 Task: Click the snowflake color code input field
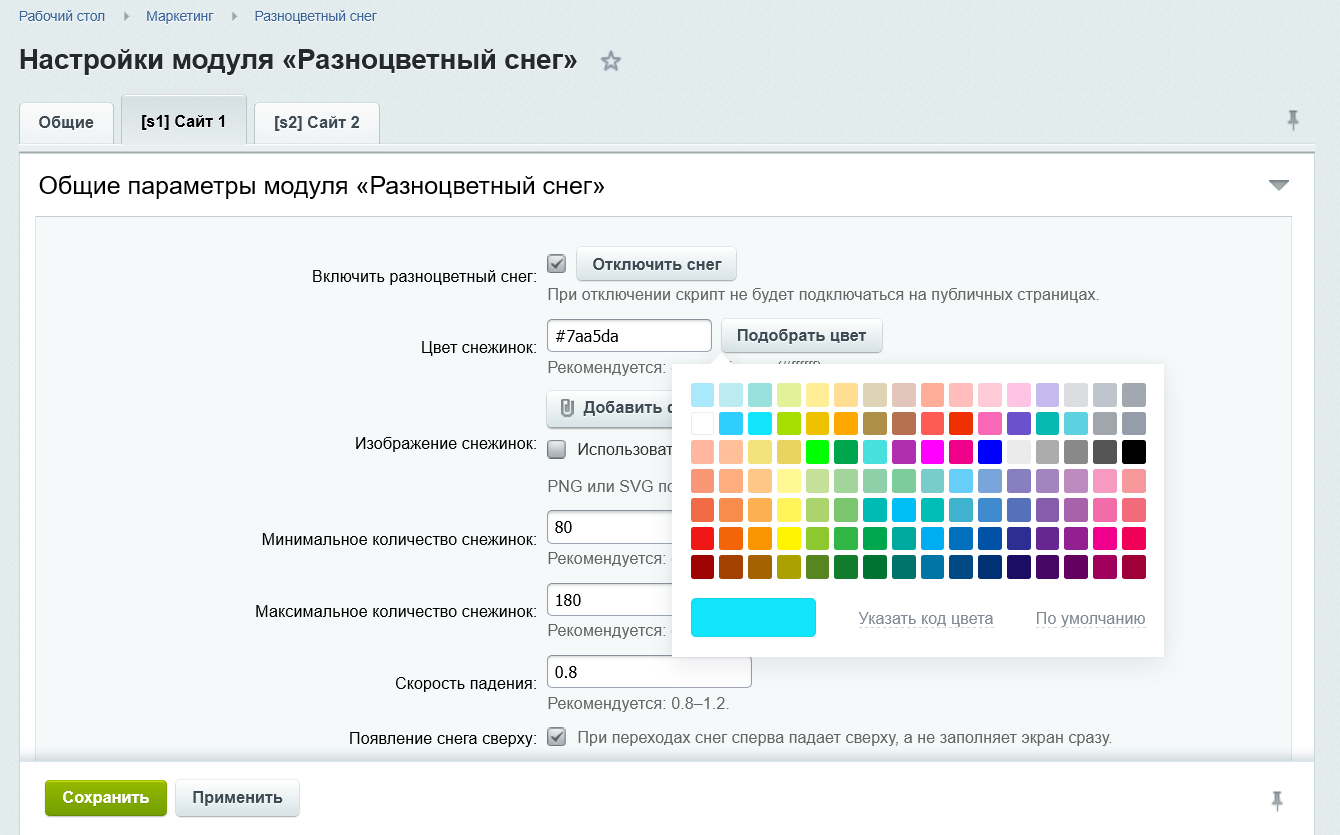tap(628, 335)
